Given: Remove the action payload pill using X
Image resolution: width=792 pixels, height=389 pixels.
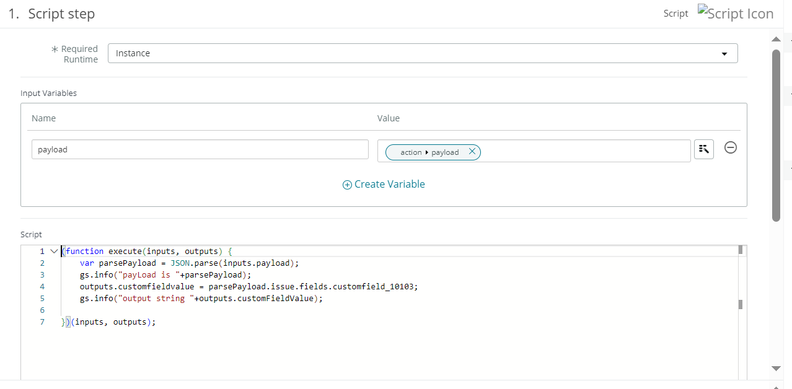Looking at the screenshot, I should (472, 152).
